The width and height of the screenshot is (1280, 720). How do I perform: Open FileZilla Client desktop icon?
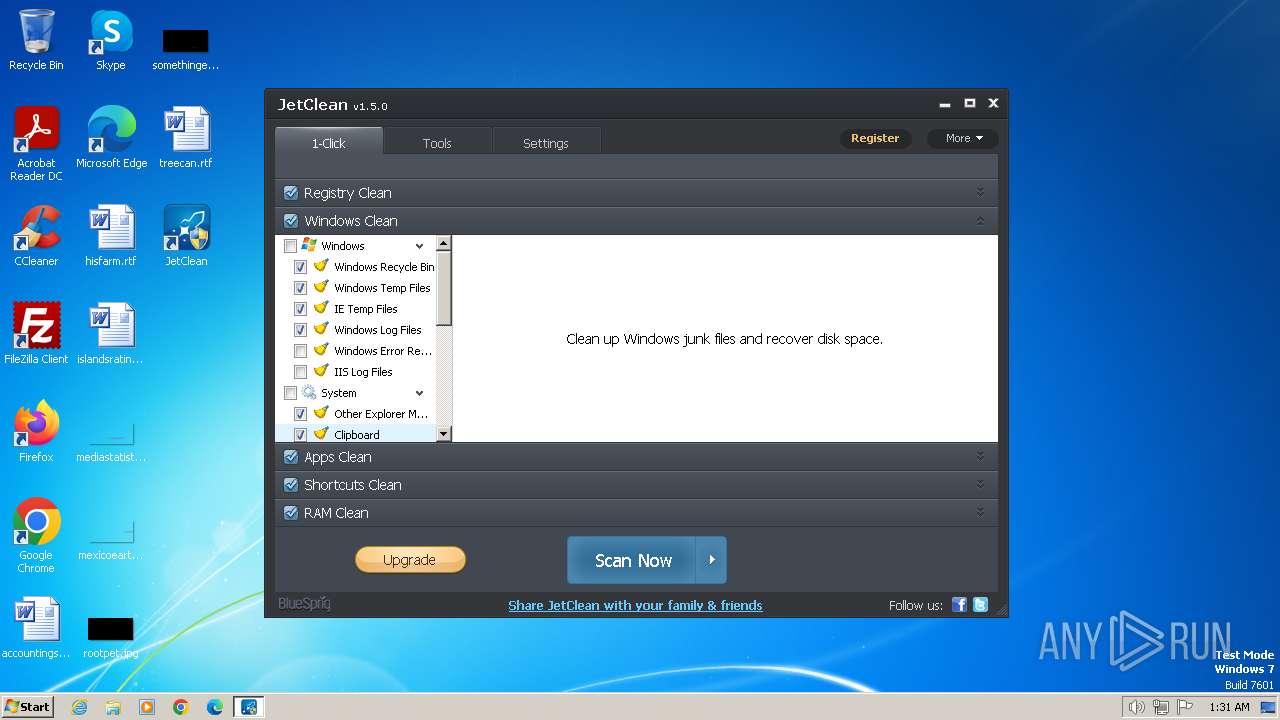click(36, 333)
